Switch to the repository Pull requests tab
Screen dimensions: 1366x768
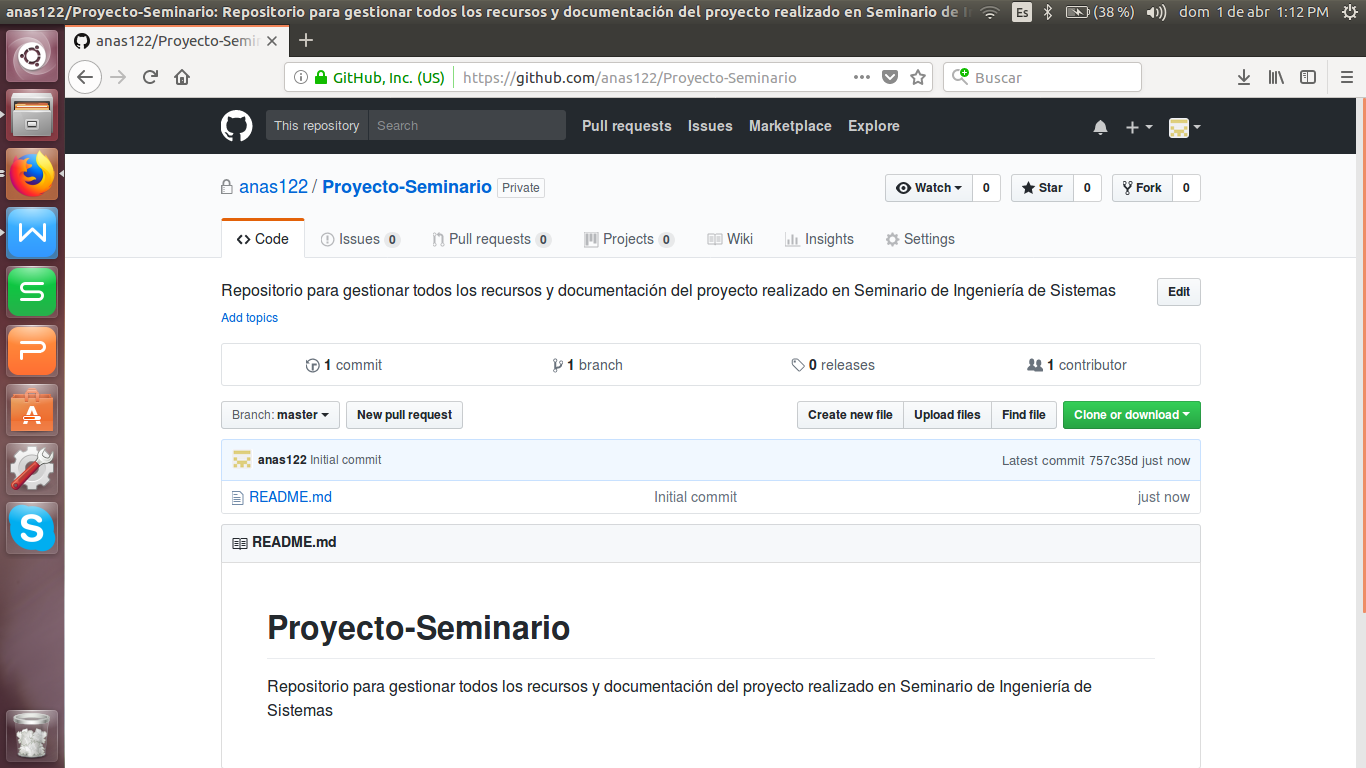coord(491,239)
